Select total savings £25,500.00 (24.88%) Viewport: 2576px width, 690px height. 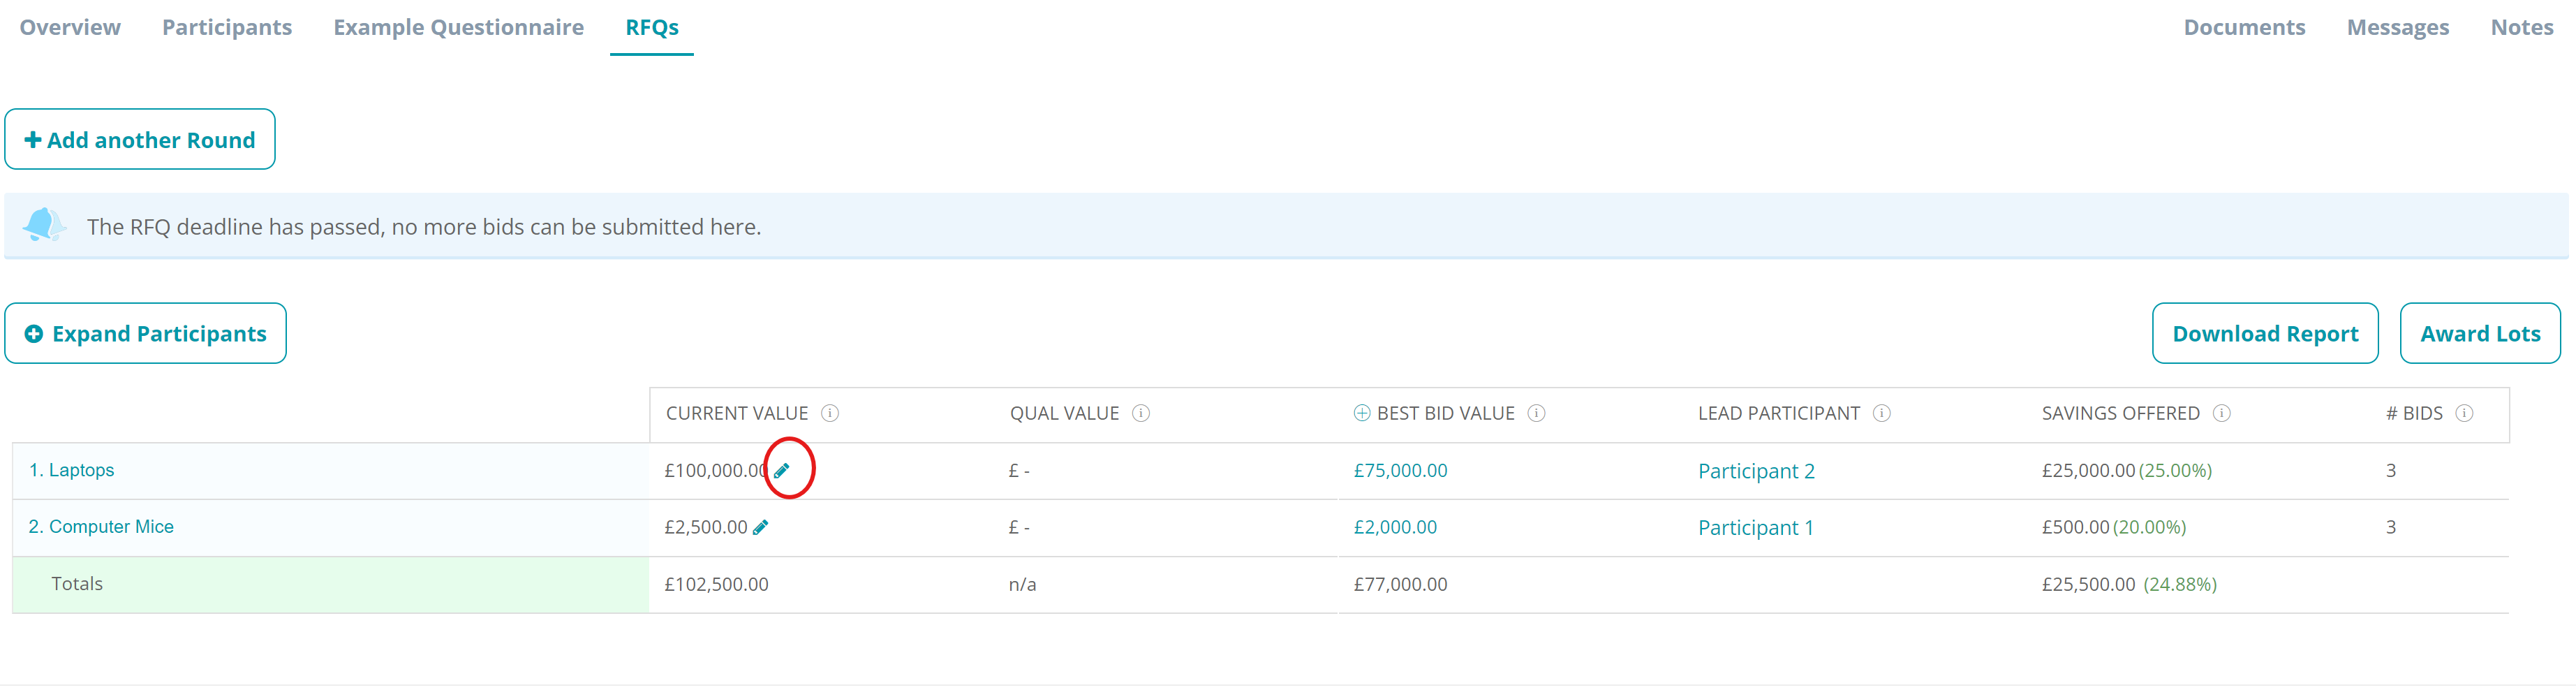coord(2129,584)
